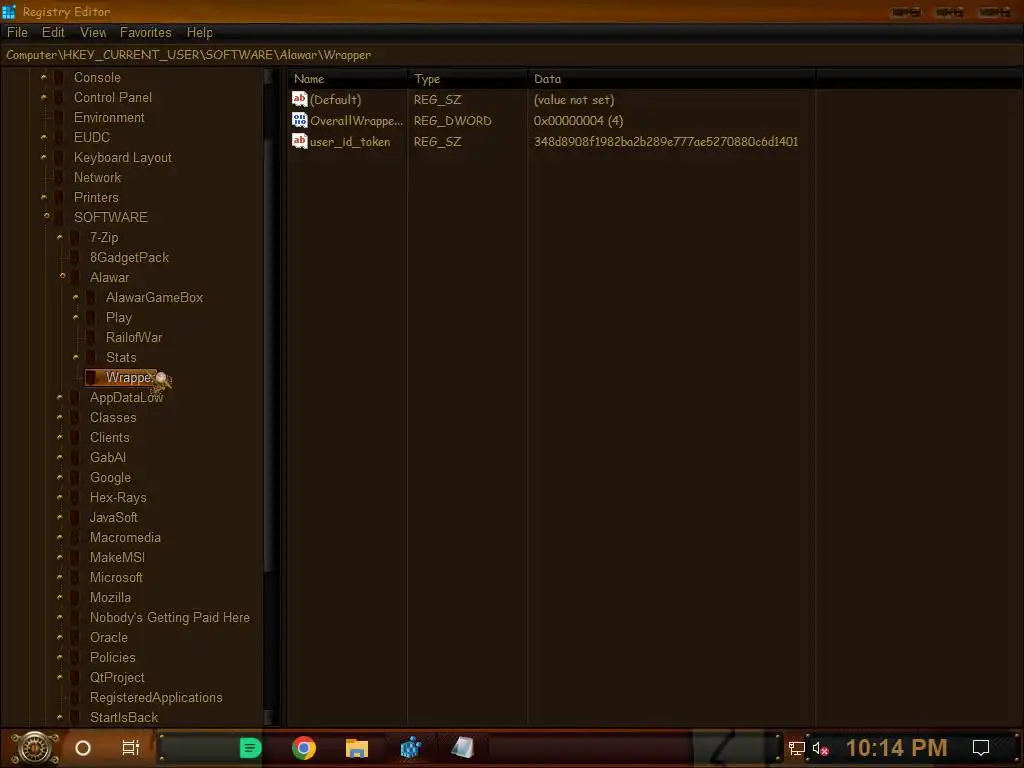Select the Control Panel key
The height and width of the screenshot is (768, 1024).
(112, 97)
